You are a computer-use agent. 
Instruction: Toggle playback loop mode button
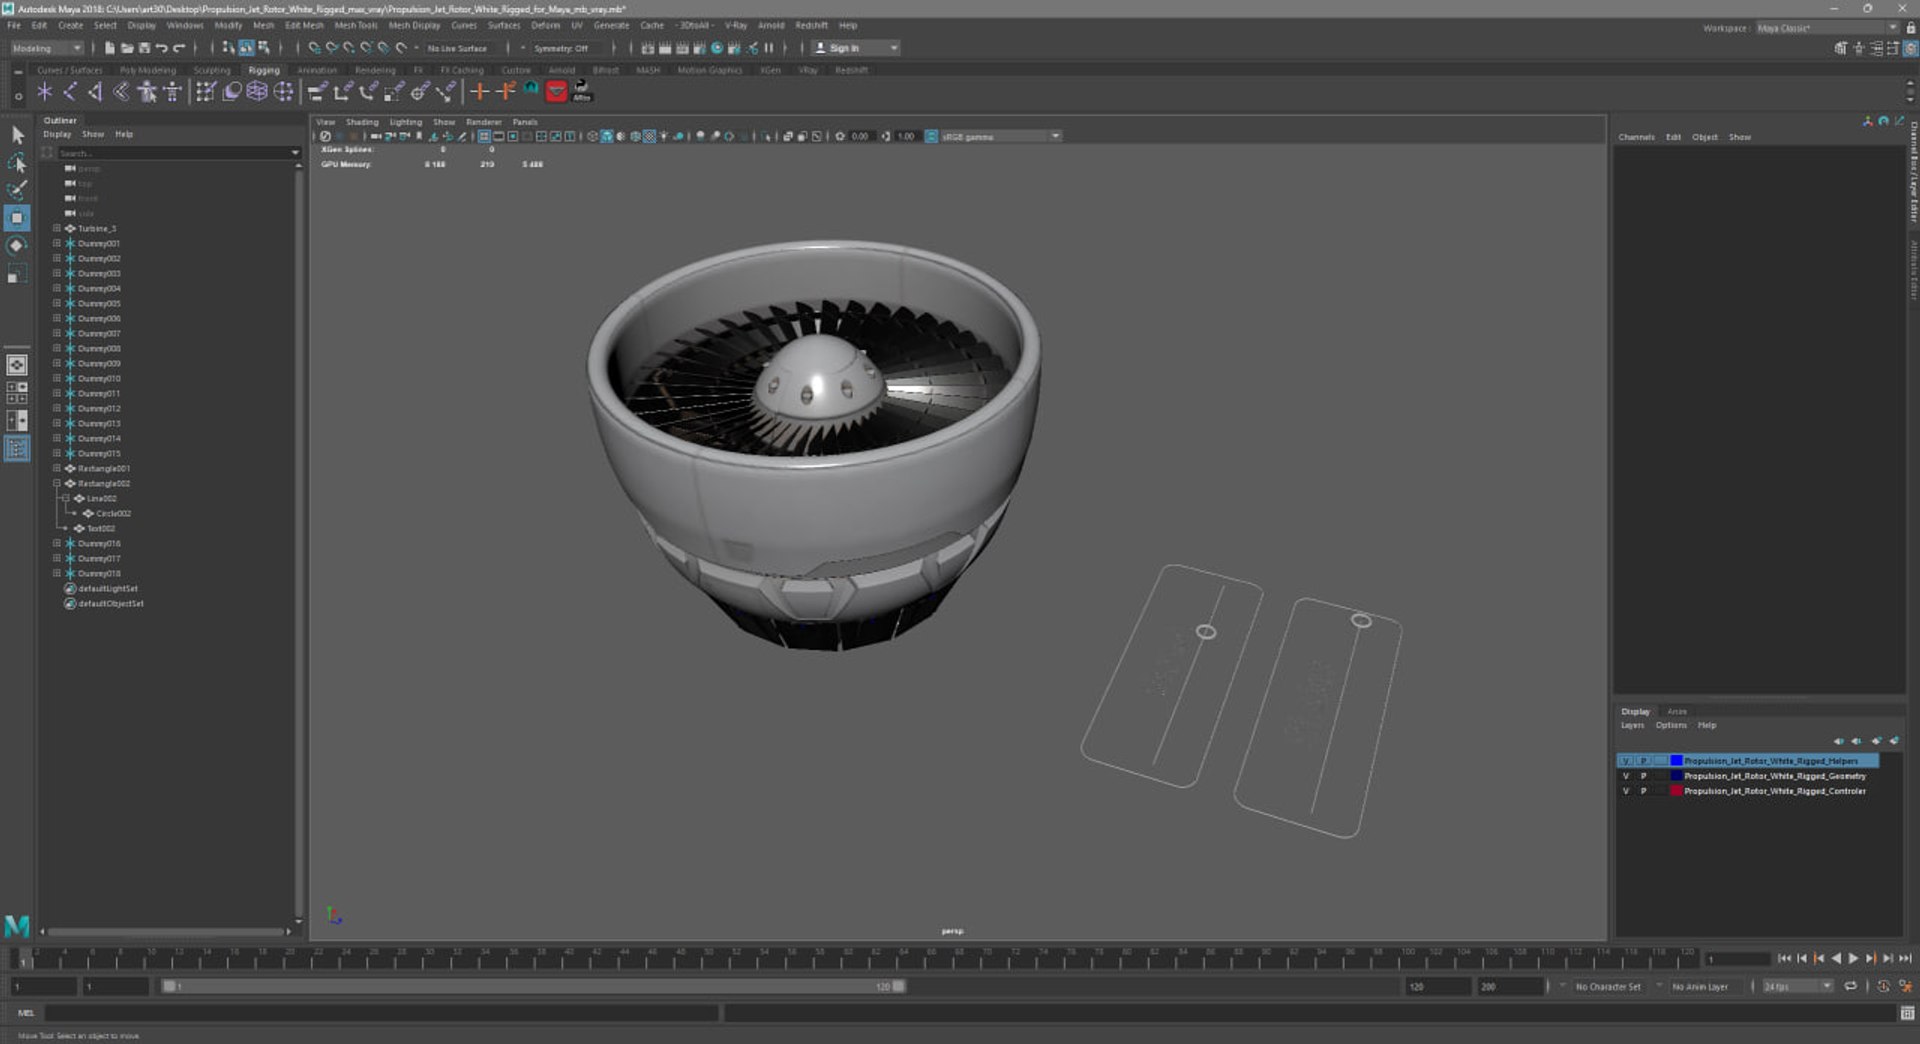tap(1851, 986)
